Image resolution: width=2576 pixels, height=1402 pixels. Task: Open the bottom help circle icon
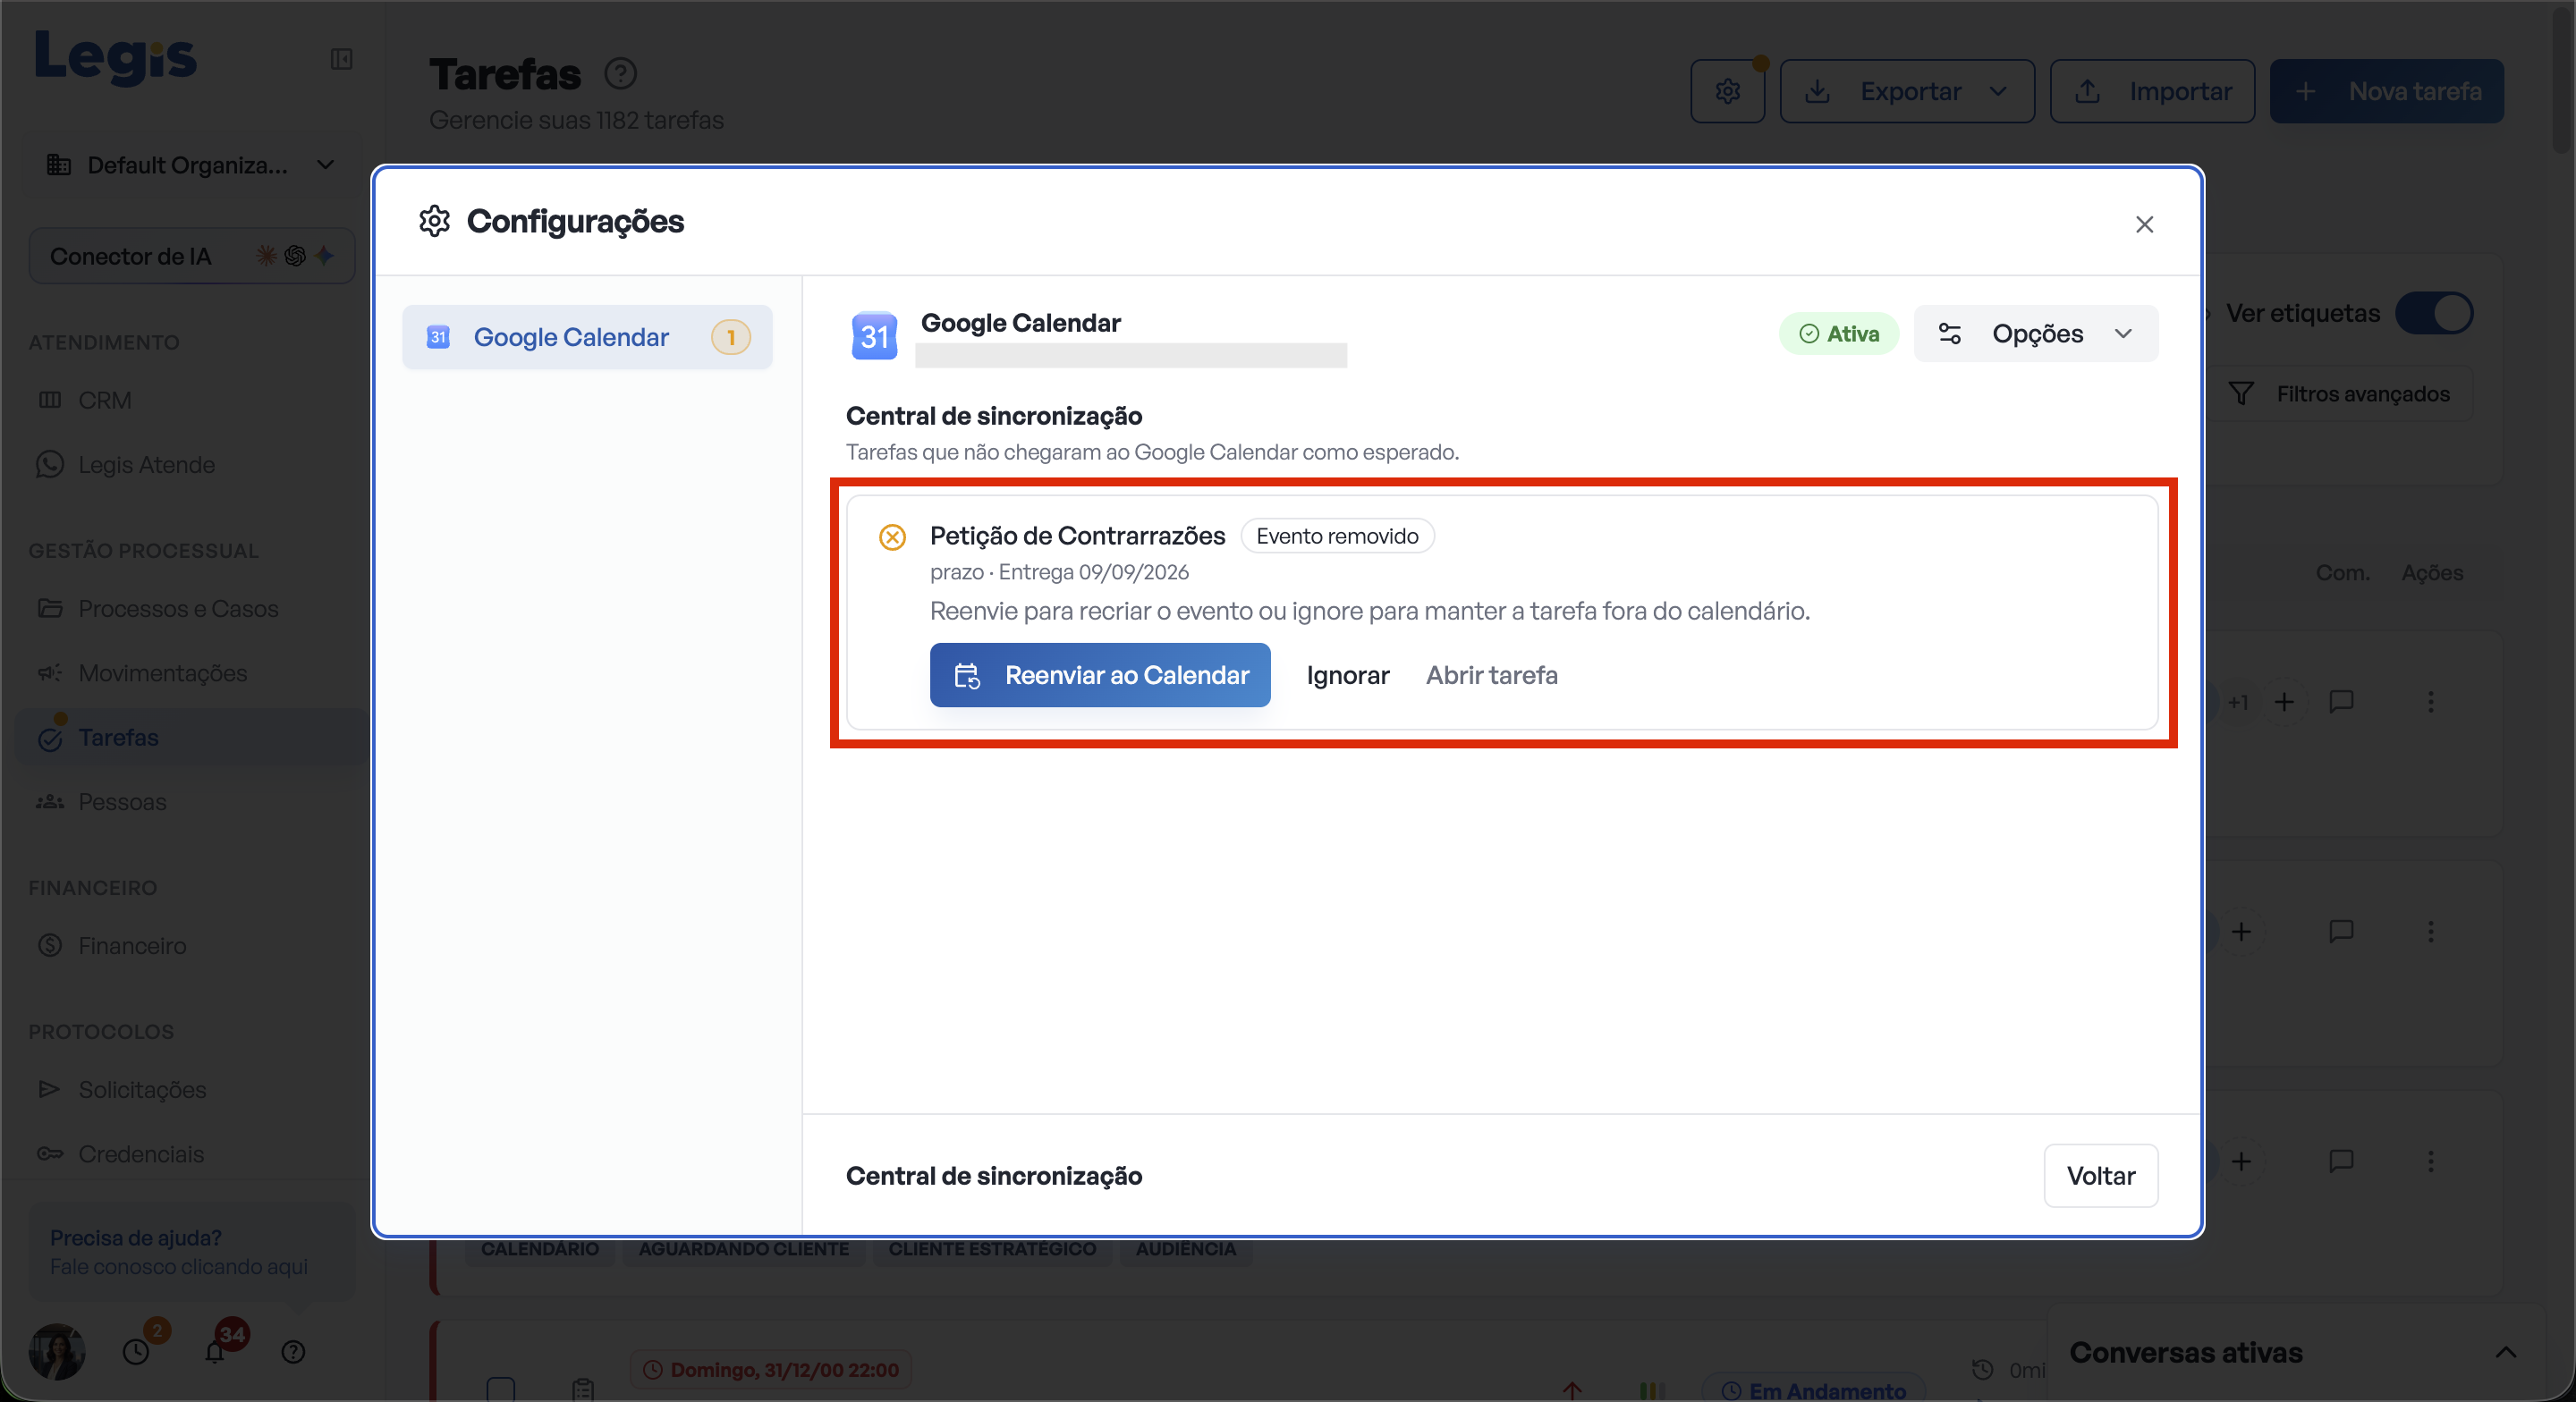coord(293,1352)
